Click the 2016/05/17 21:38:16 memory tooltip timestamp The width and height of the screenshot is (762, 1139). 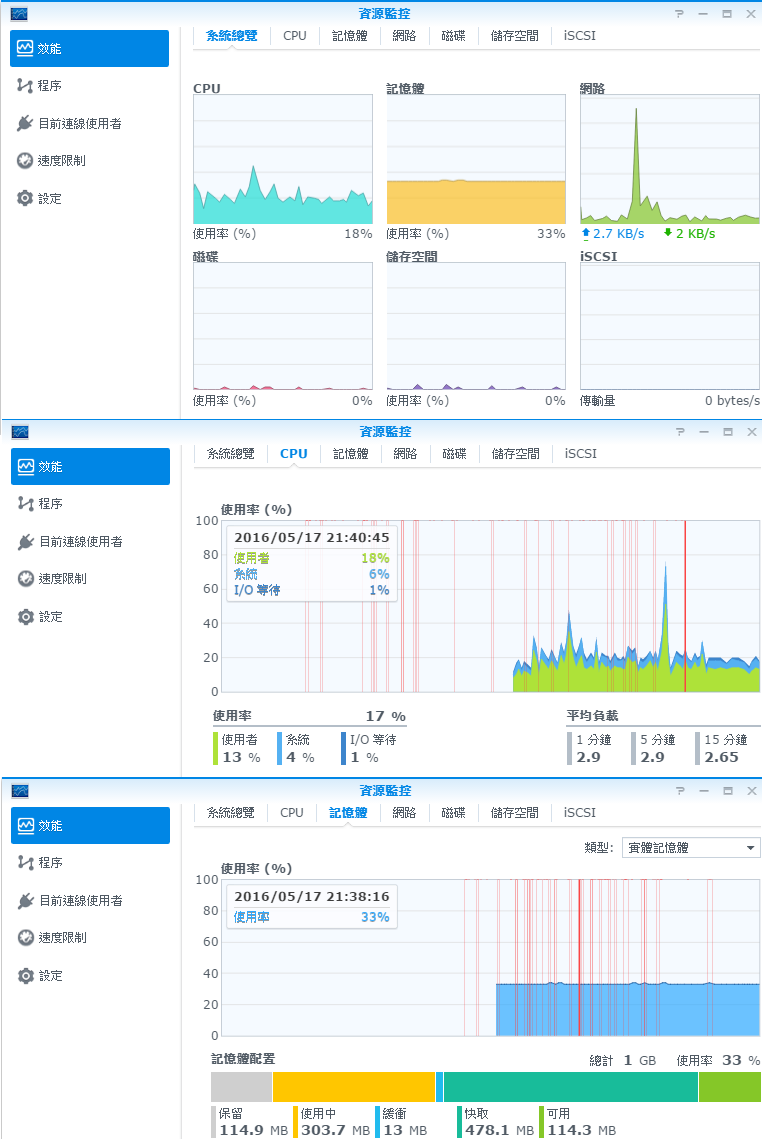pos(312,896)
